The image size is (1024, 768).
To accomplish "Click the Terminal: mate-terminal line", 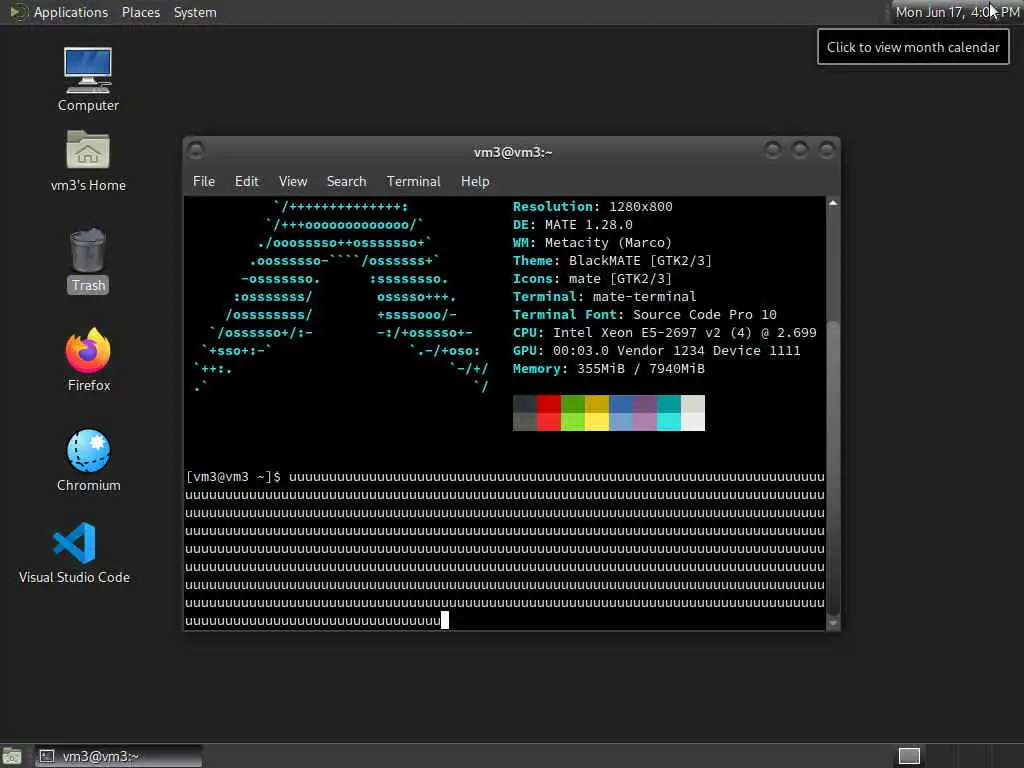I will click(604, 296).
